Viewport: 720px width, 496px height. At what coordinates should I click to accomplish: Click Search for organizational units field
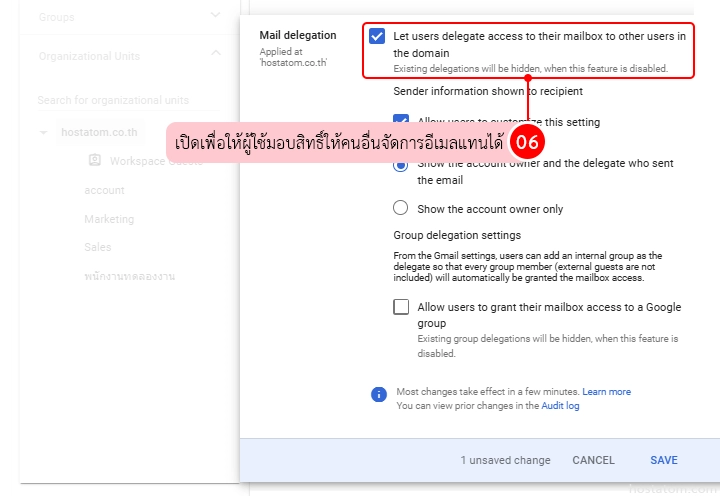[129, 100]
